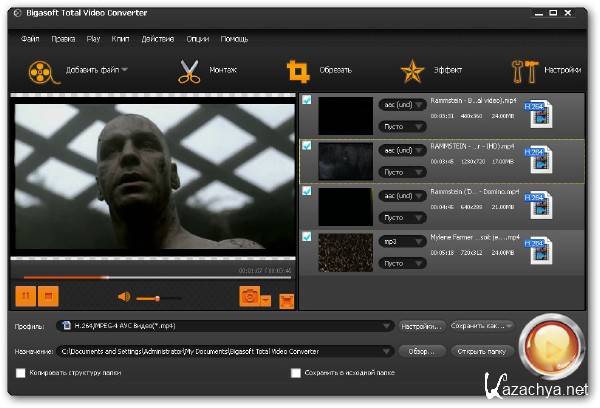Mute audio using the speaker icon
The image size is (600, 408).
click(124, 297)
